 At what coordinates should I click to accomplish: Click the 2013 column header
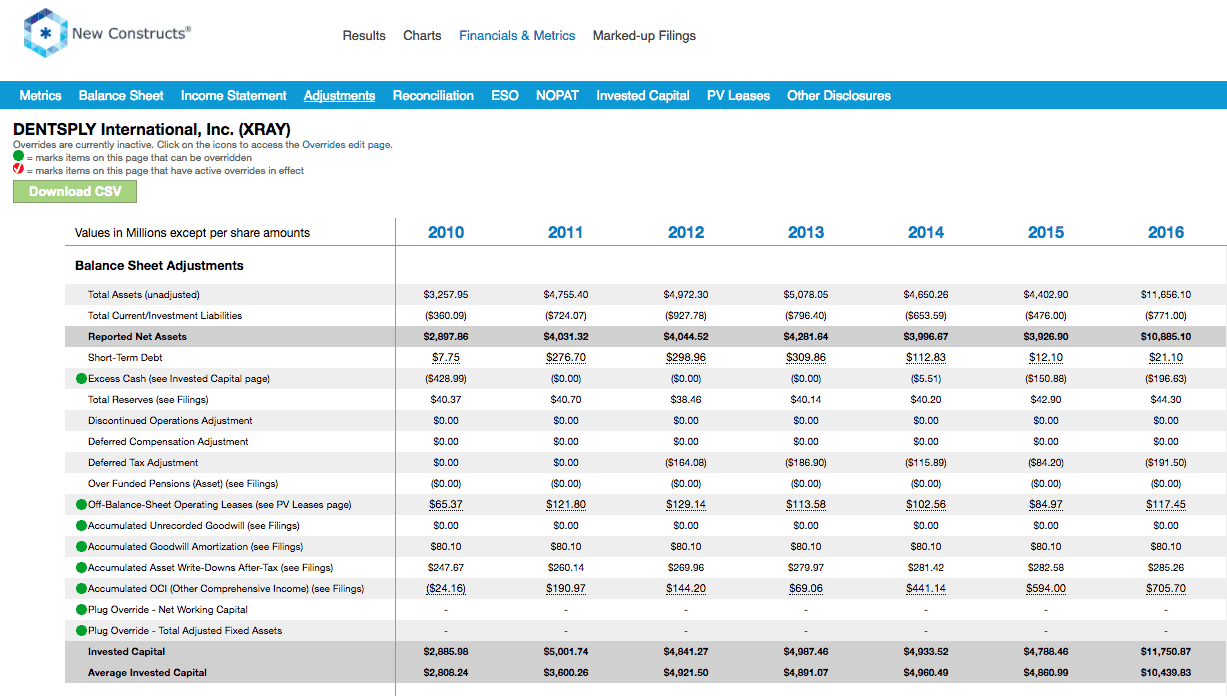806,232
